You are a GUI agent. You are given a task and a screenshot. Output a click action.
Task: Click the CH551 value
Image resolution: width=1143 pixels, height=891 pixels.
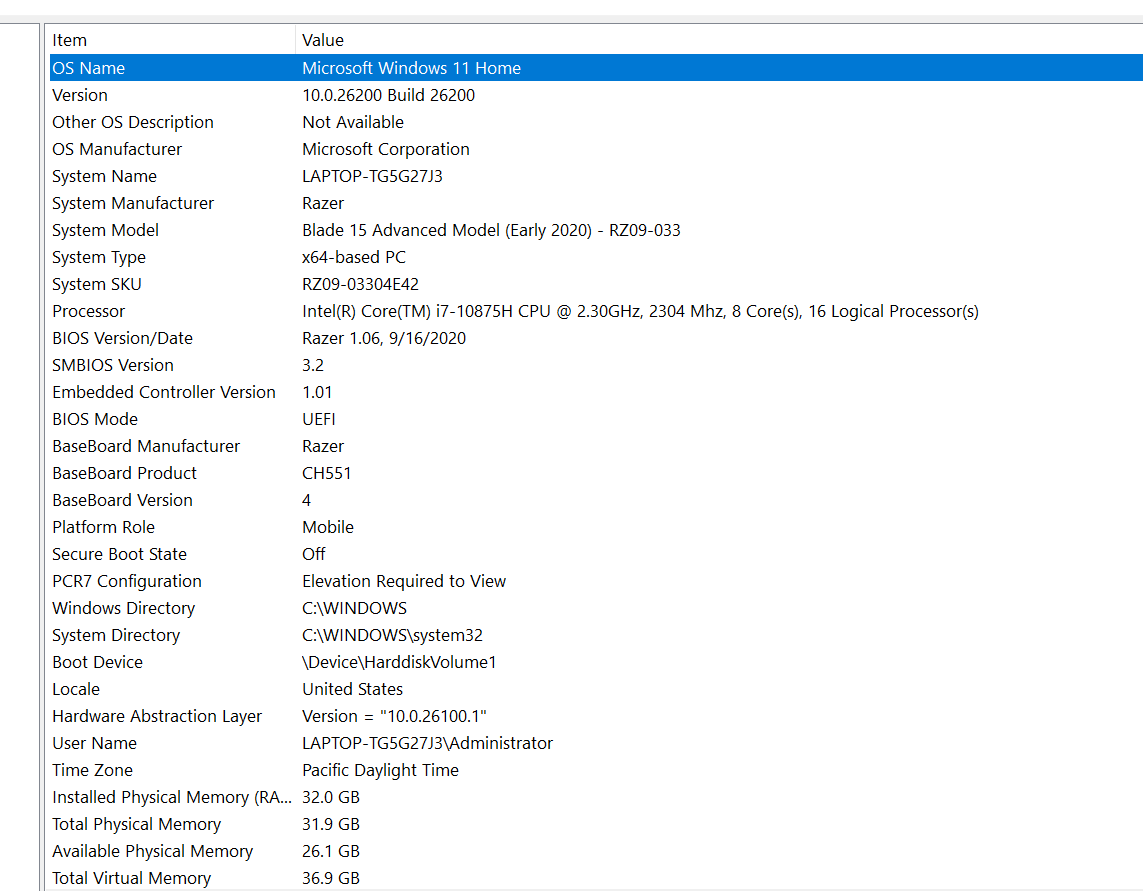327,472
